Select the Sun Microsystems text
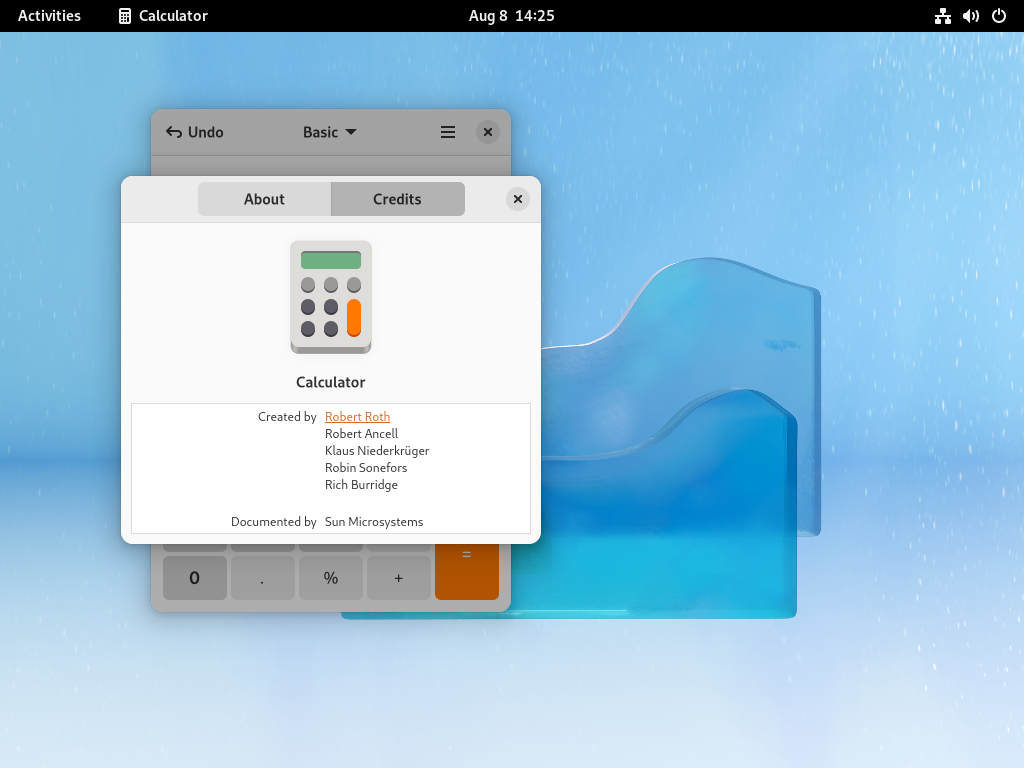 point(374,522)
